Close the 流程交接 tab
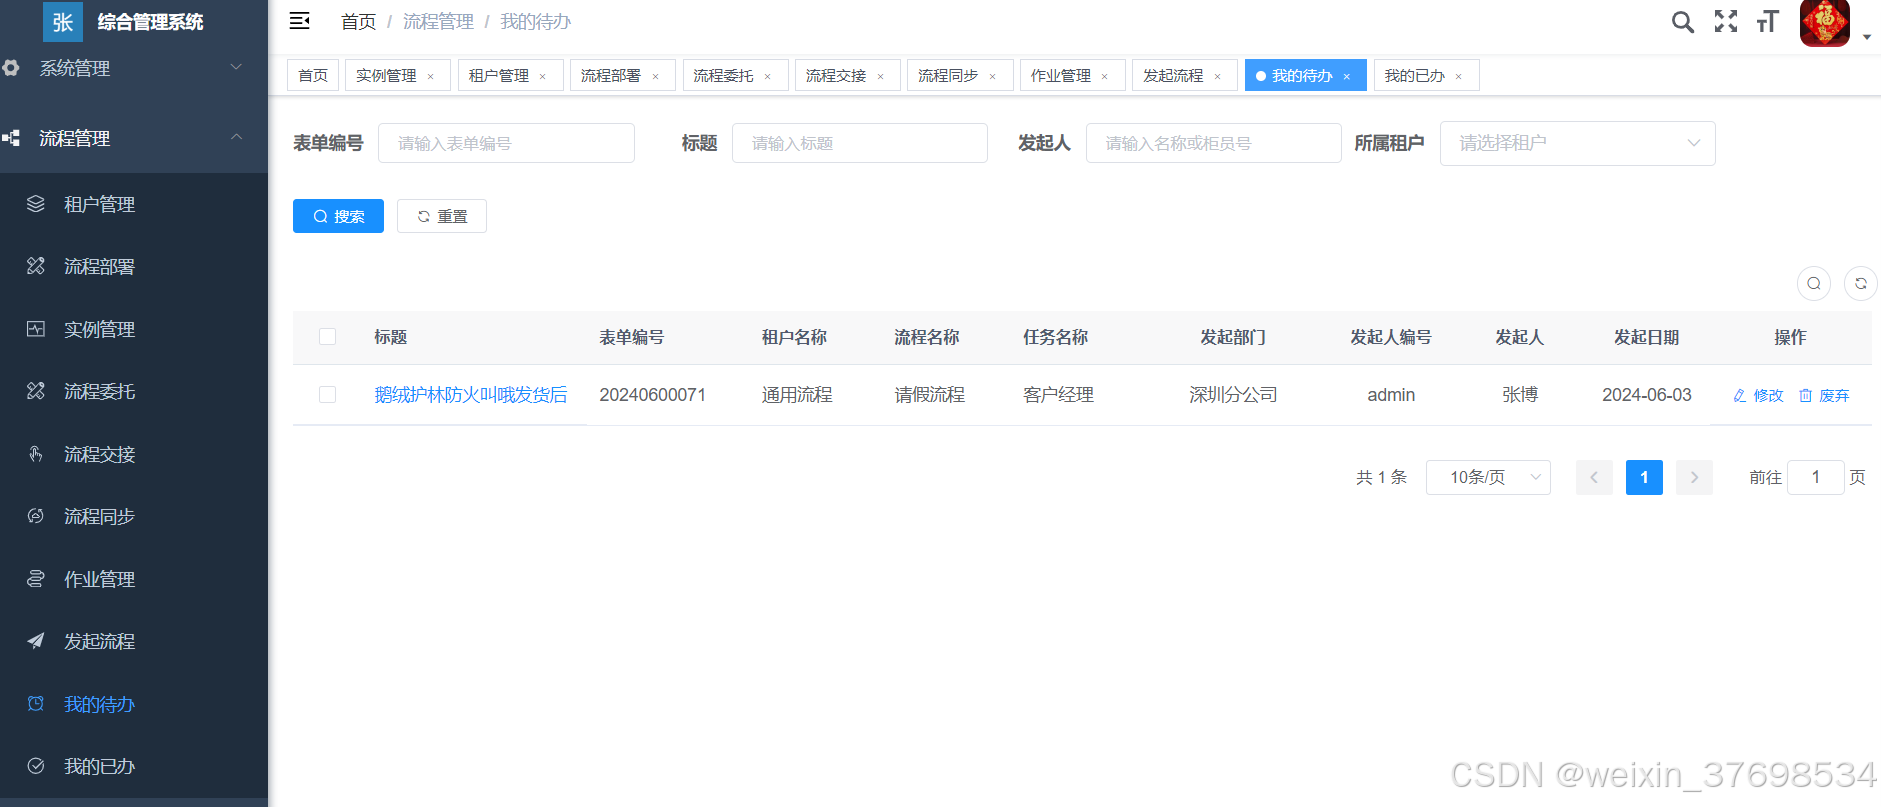Viewport: 1881px width, 807px height. [881, 76]
